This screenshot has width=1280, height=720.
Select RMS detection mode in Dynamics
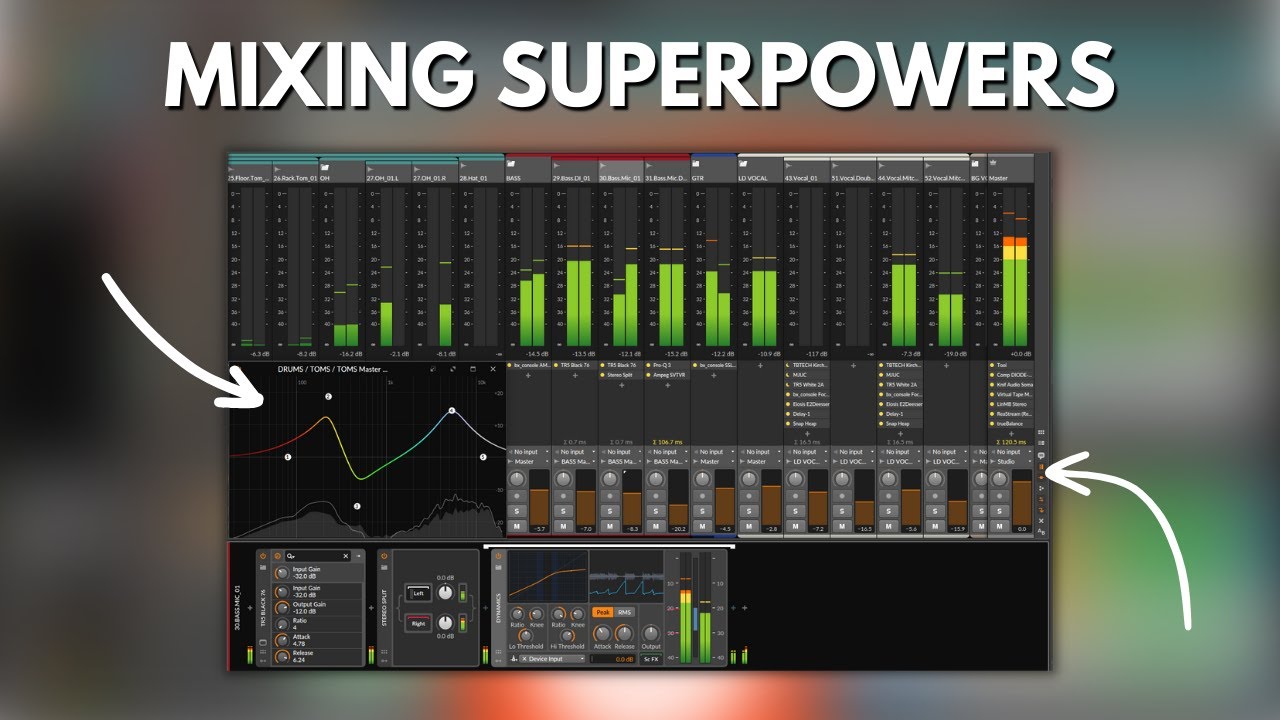624,612
